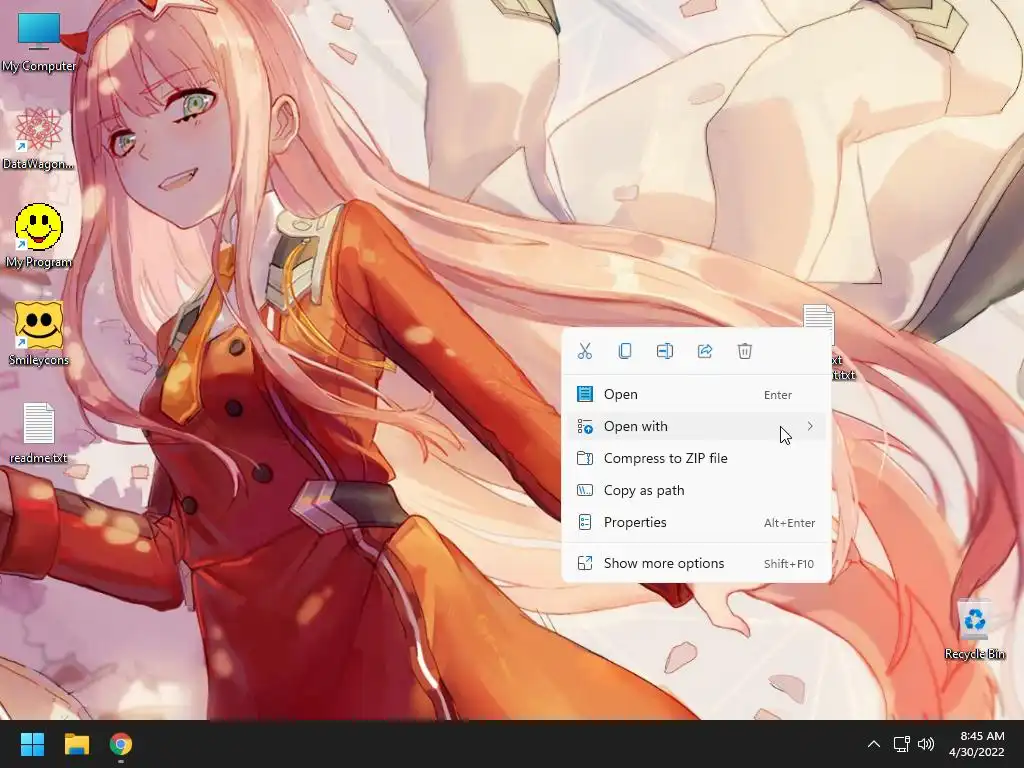Open Properties from the context menu
The width and height of the screenshot is (1024, 768).
click(696, 522)
